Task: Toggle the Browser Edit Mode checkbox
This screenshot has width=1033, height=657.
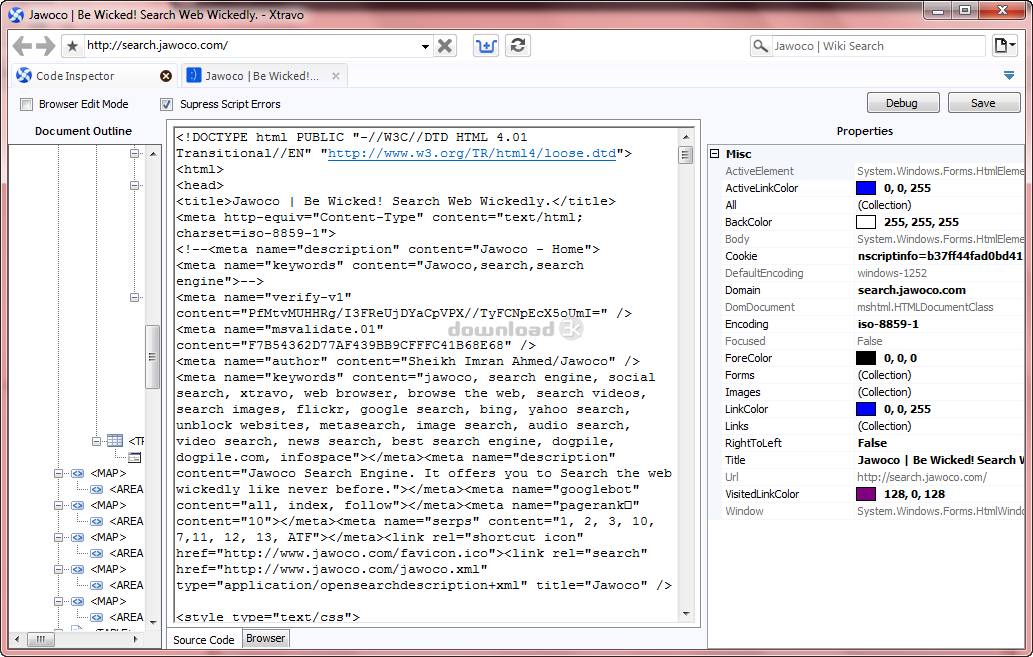Action: (x=26, y=104)
